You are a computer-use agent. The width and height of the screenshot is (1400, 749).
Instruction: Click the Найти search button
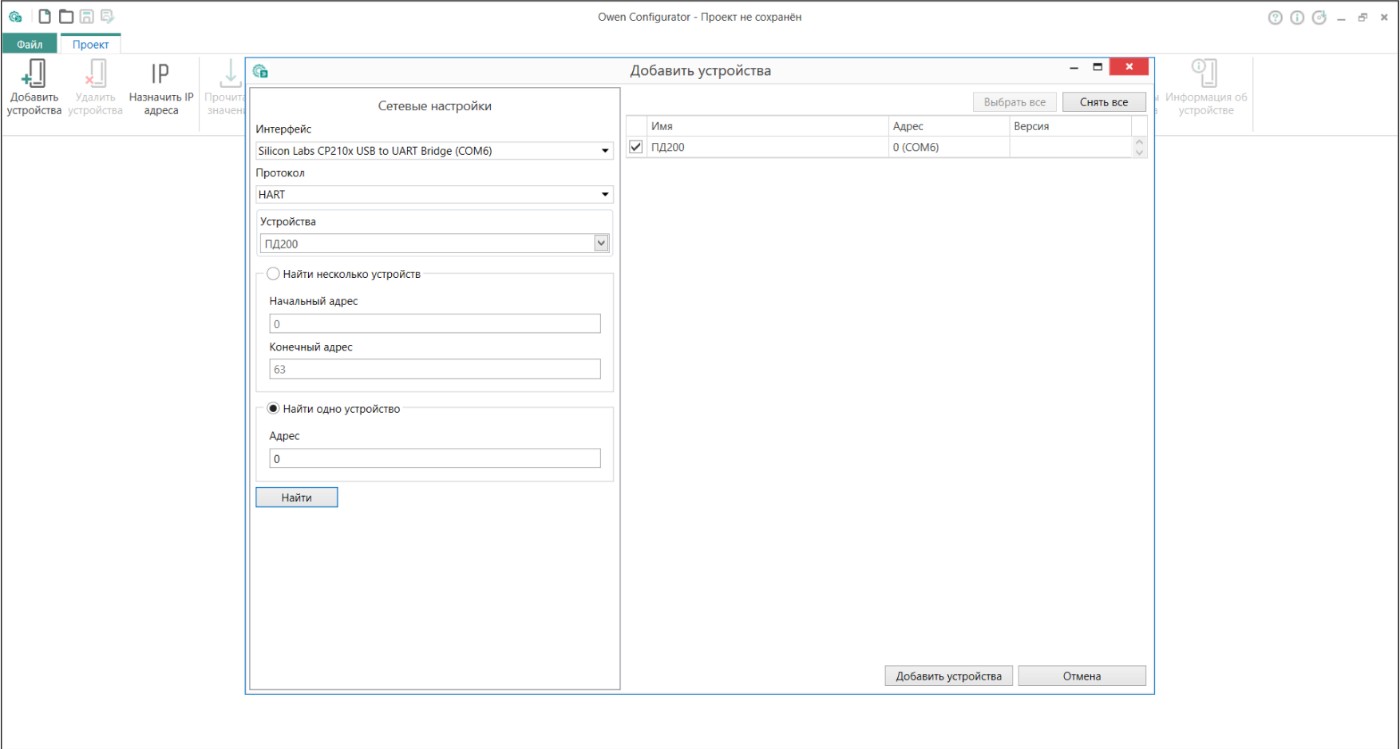tap(296, 497)
